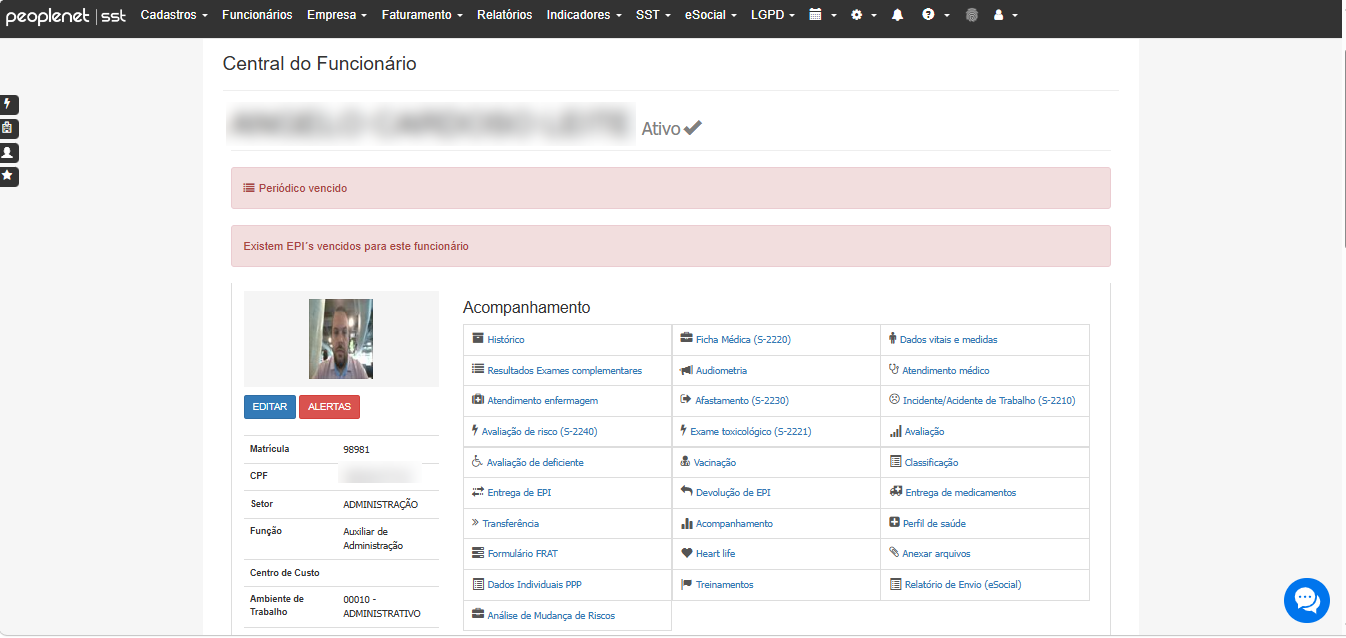Viewport: 1346px width, 638px height.
Task: Open the notifications bell in the navbar
Action: pyautogui.click(x=897, y=15)
